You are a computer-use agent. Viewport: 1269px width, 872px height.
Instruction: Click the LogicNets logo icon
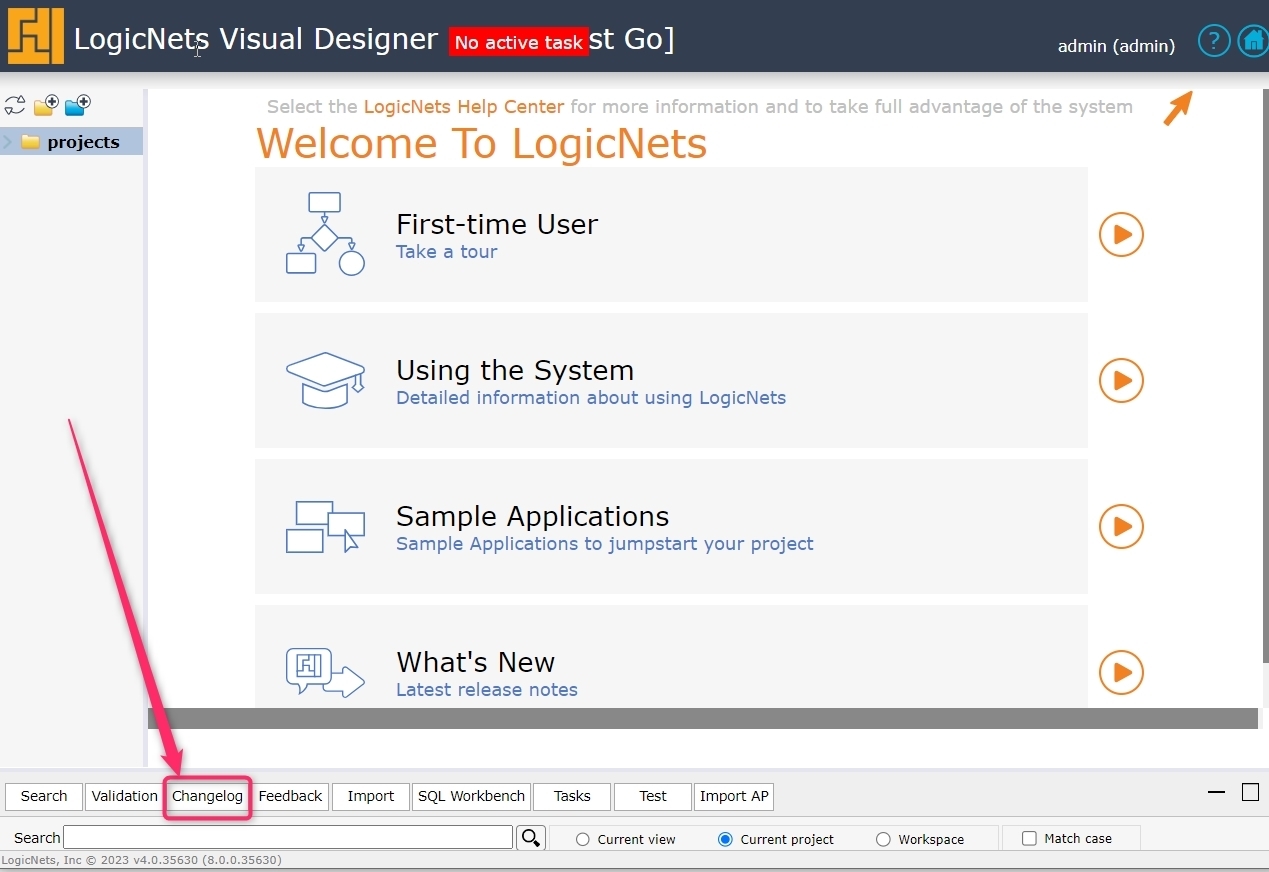click(x=36, y=36)
